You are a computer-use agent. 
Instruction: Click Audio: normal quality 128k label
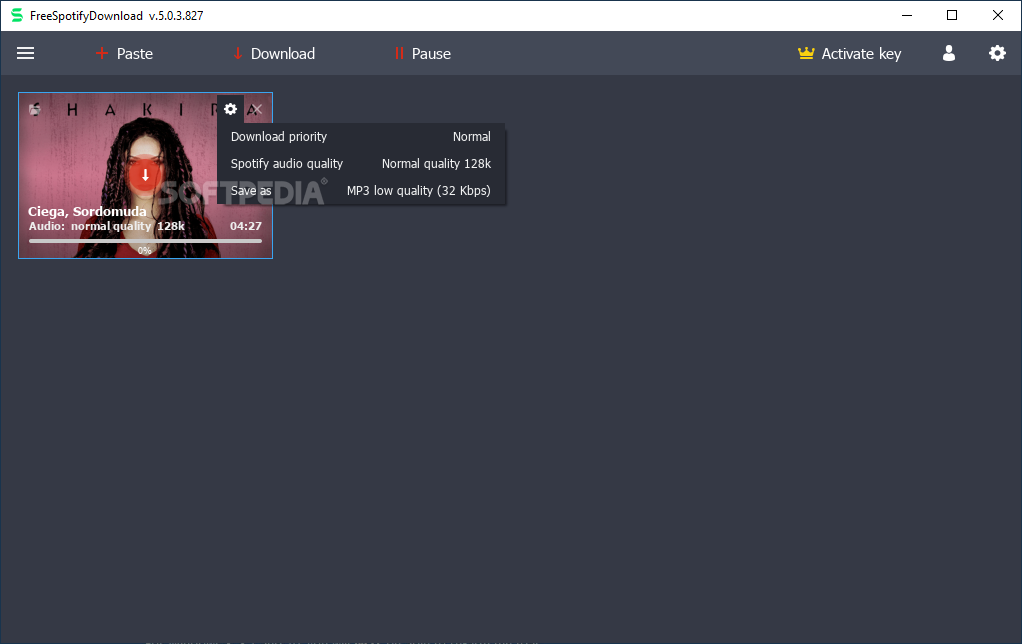tap(107, 226)
